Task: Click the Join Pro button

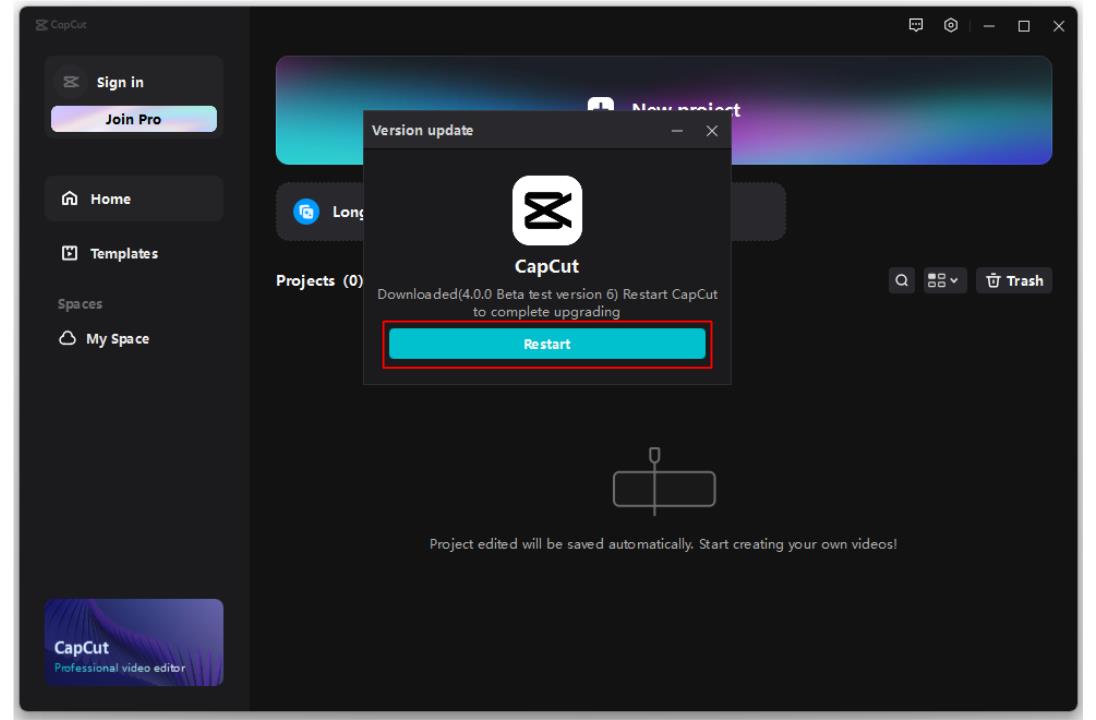Action: 134,119
